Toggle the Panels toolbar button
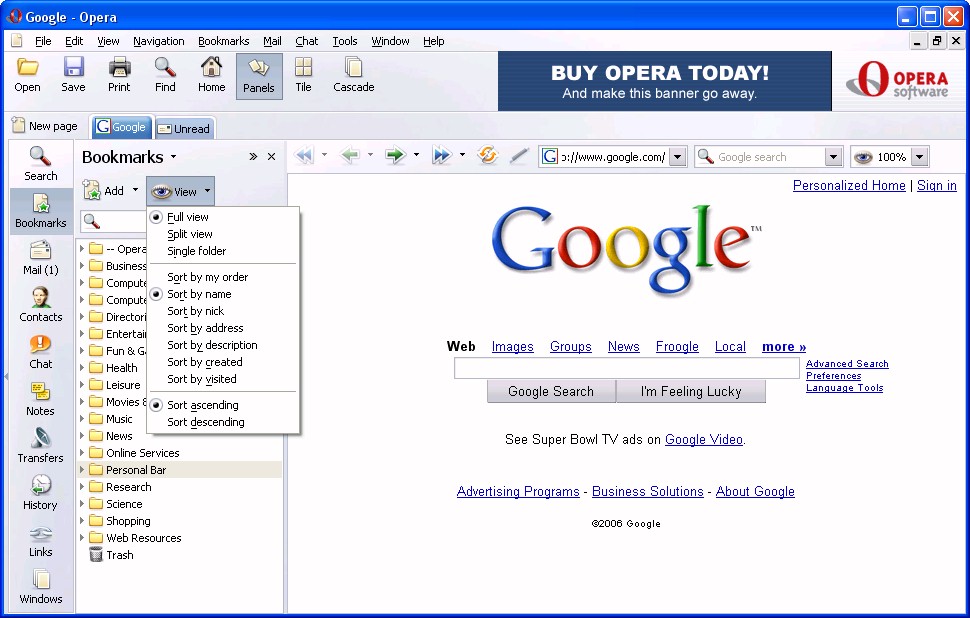 pyautogui.click(x=259, y=76)
